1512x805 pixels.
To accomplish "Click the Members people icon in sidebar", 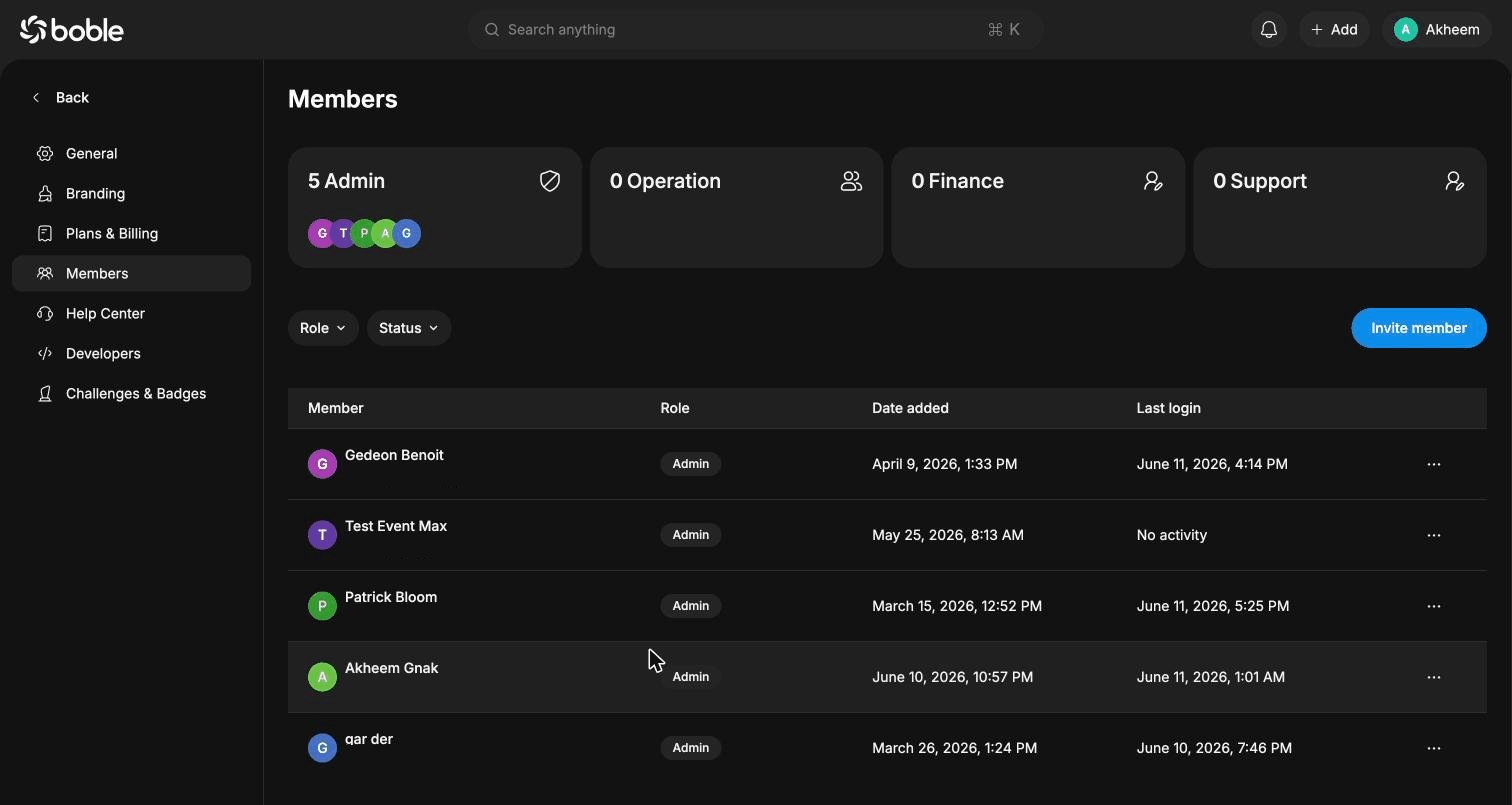I will click(45, 273).
